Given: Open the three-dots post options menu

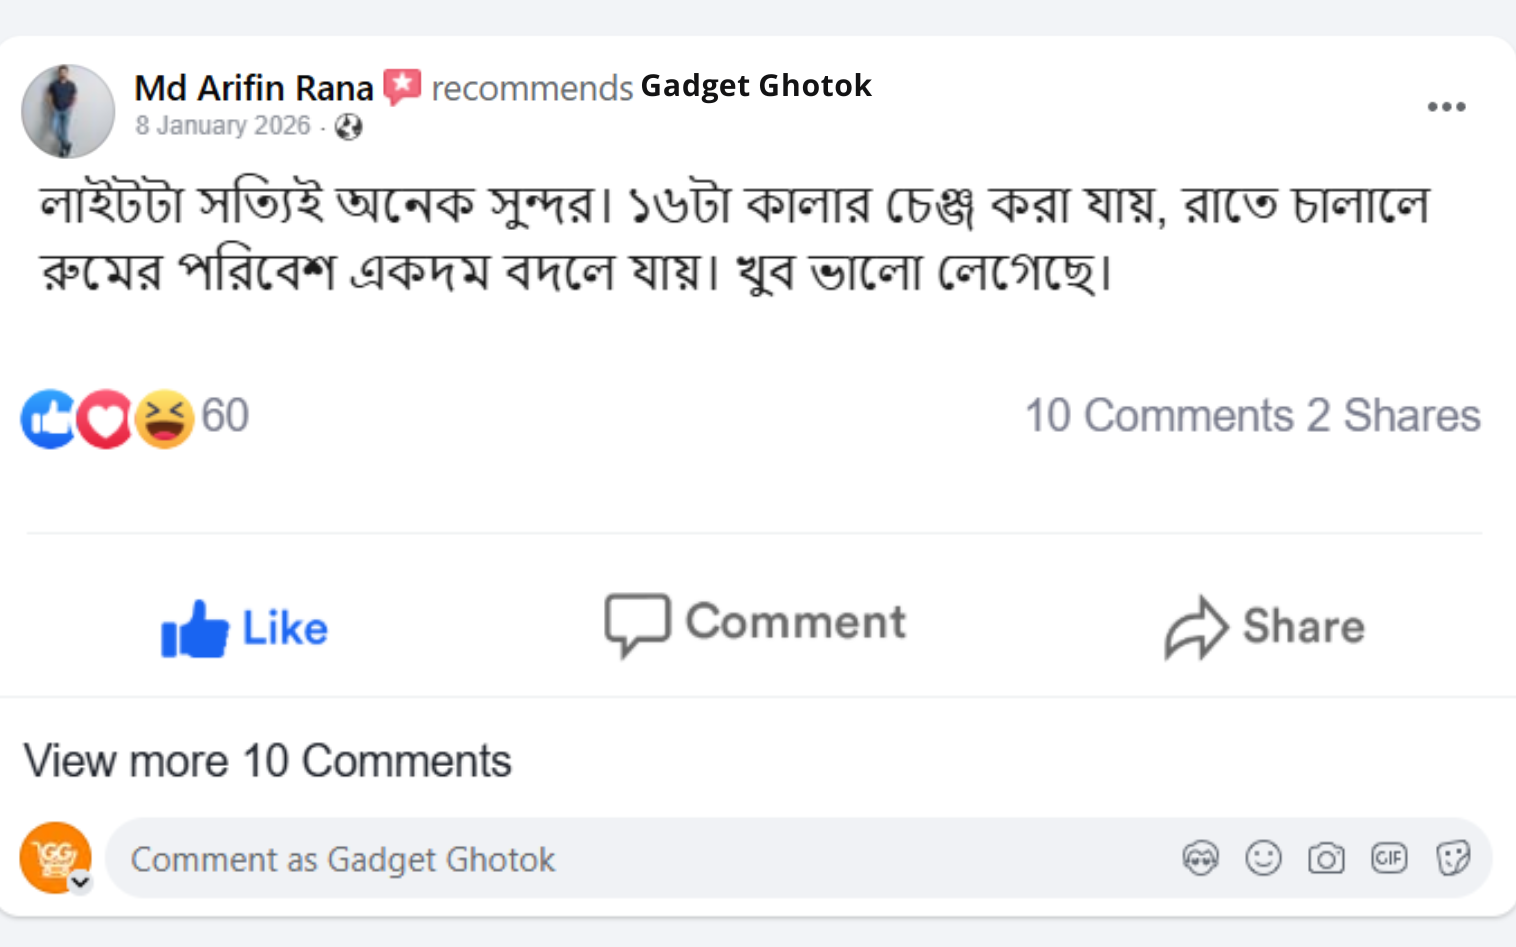Looking at the screenshot, I should point(1446,107).
